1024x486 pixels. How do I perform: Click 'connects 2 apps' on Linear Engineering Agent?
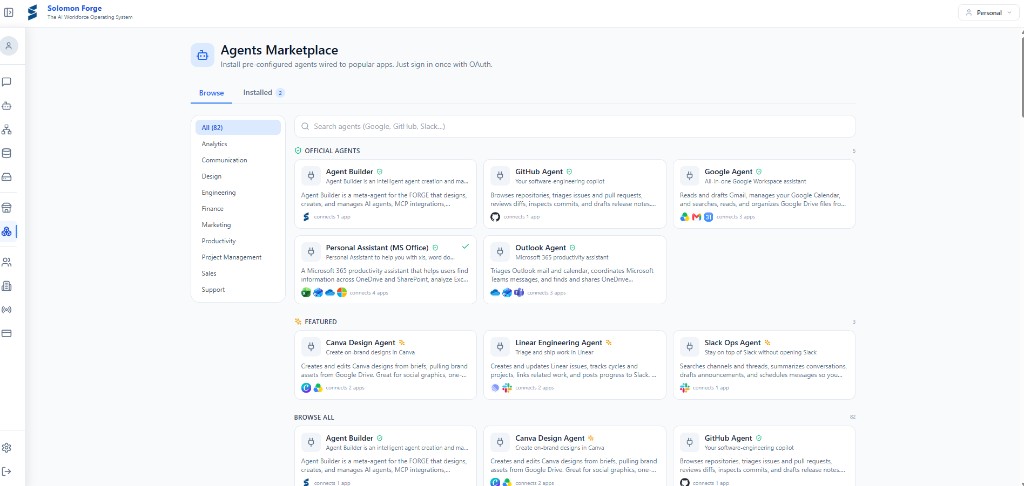click(x=534, y=388)
